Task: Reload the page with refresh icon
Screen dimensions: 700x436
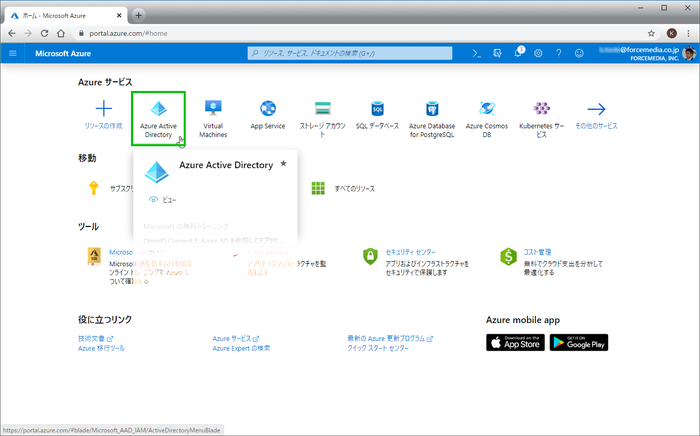Action: pyautogui.click(x=44, y=33)
